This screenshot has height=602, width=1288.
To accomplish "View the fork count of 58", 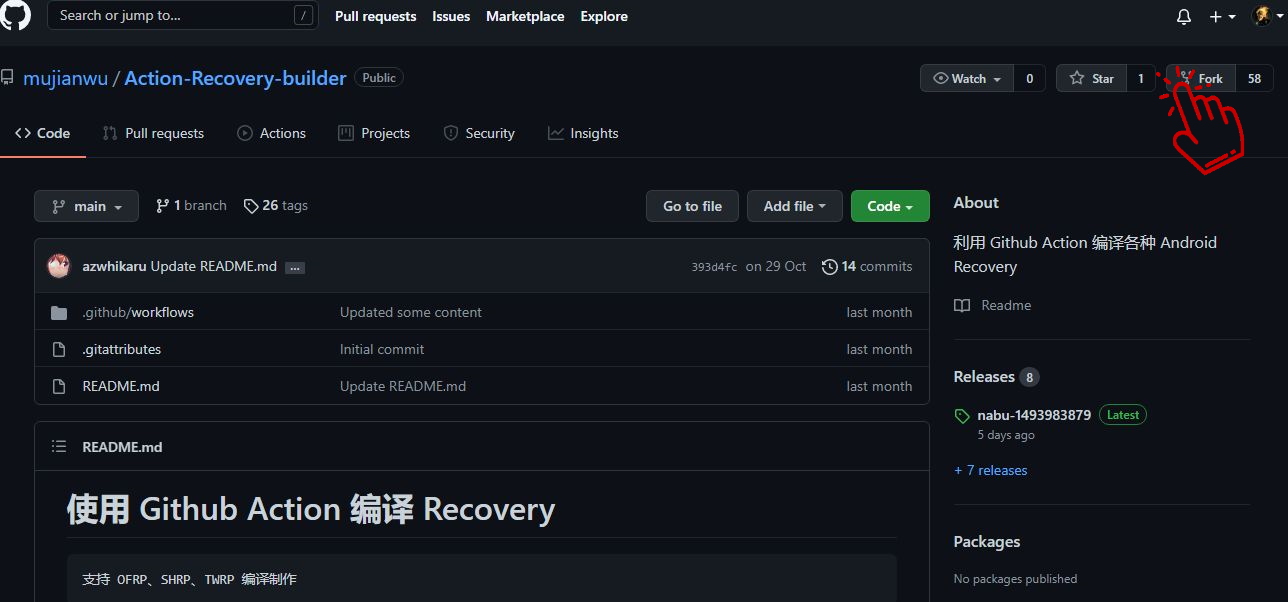I will (1254, 78).
